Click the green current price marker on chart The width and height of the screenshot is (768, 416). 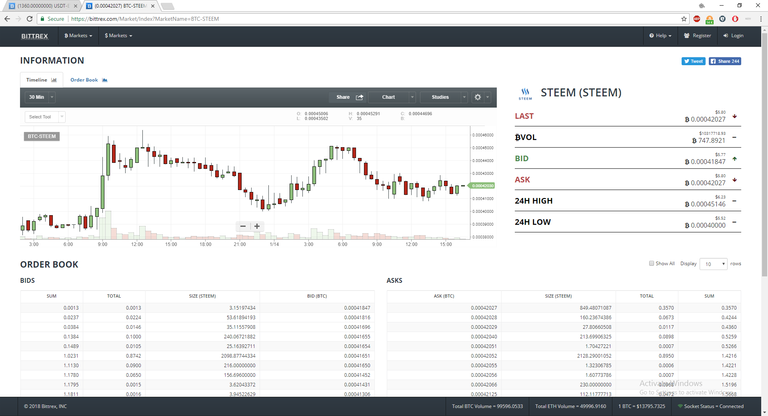[x=481, y=186]
